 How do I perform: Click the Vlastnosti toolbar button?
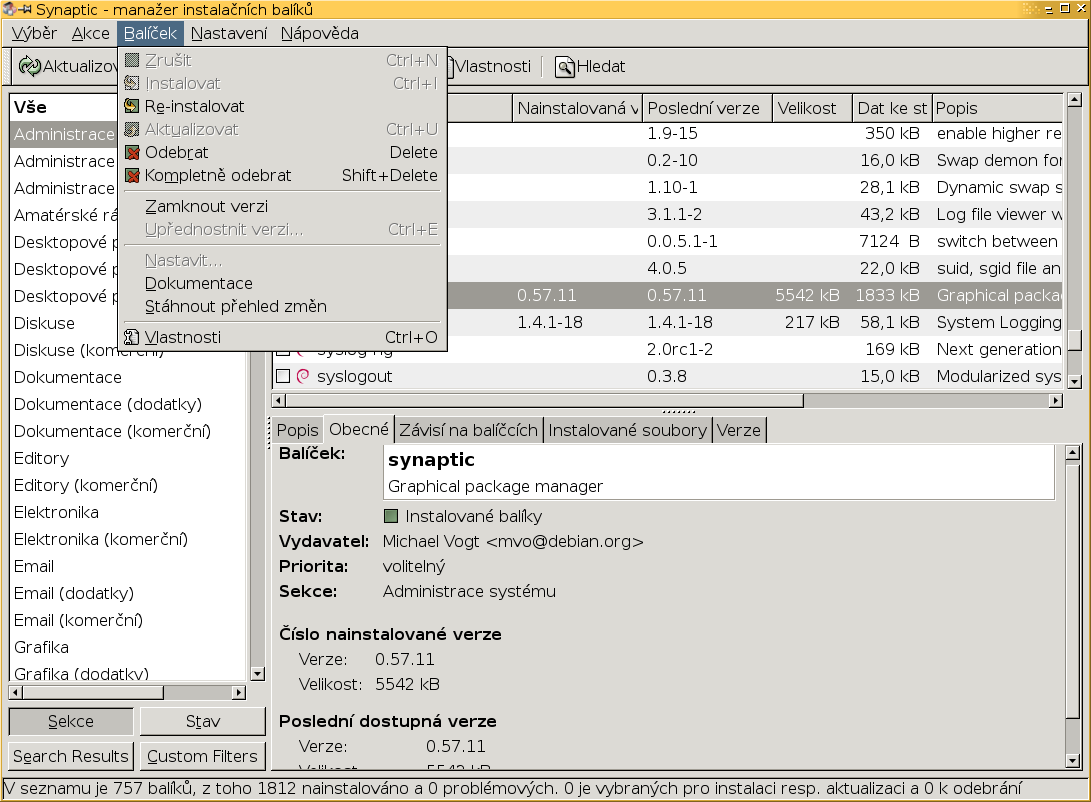coord(491,67)
